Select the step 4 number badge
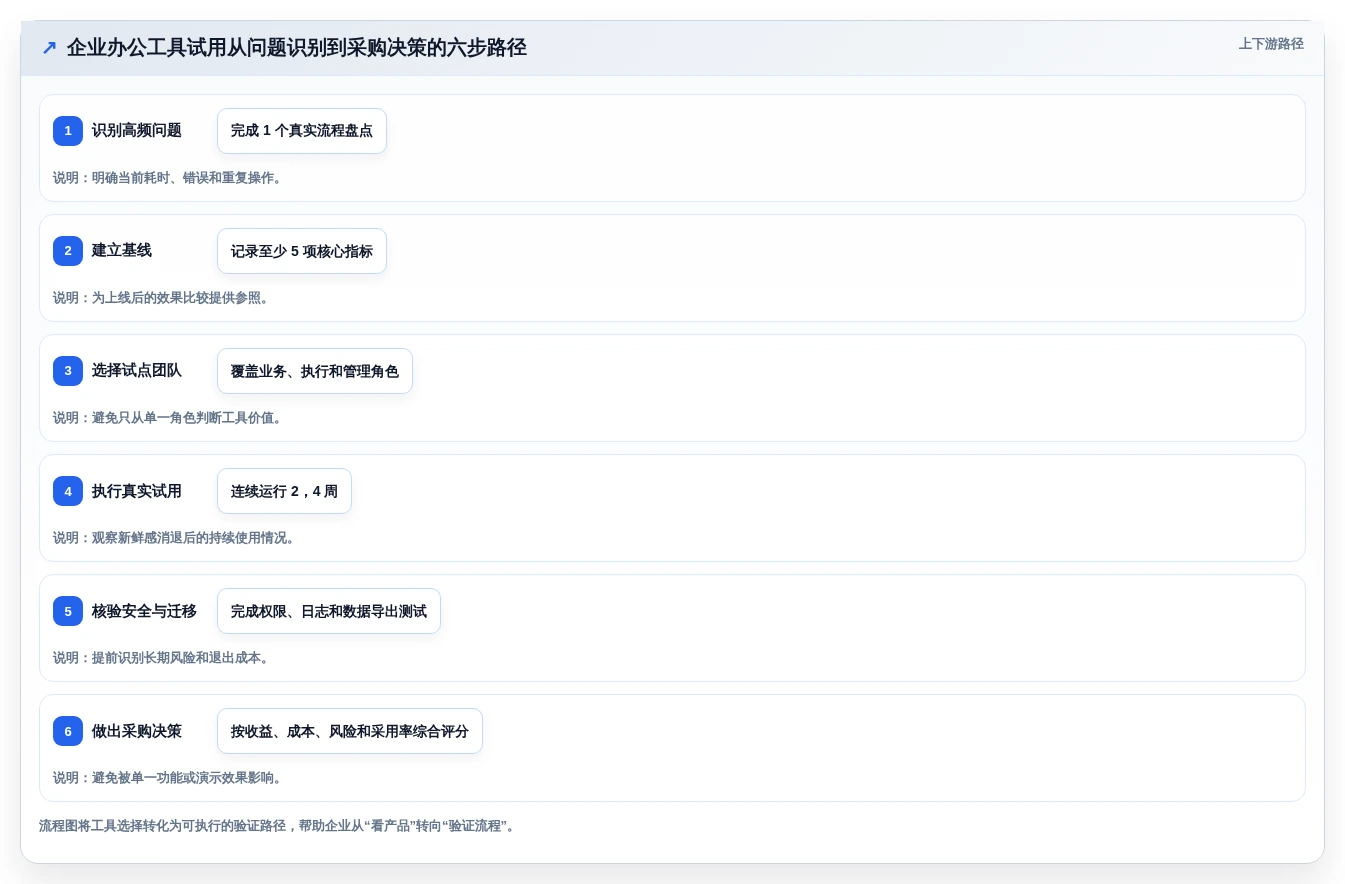1345x884 pixels. tap(68, 491)
